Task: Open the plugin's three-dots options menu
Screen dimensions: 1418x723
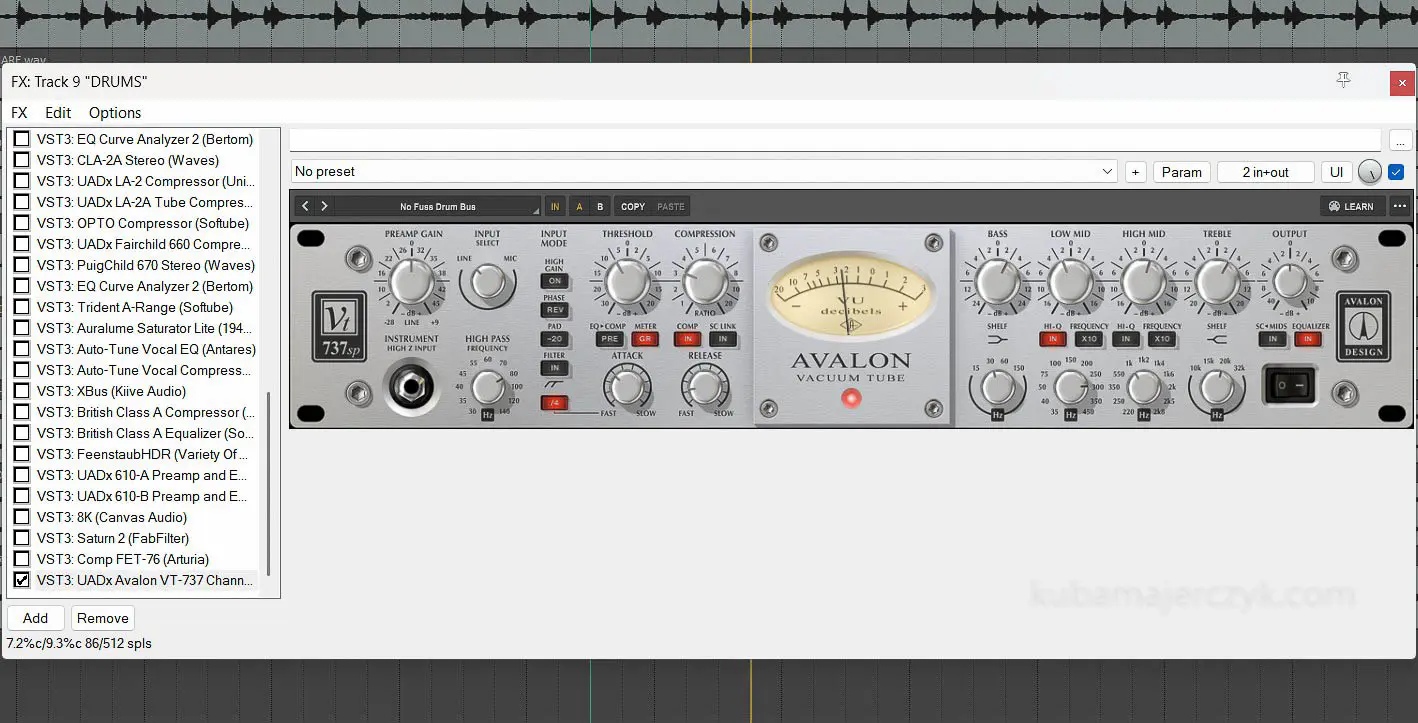Action: 1399,207
